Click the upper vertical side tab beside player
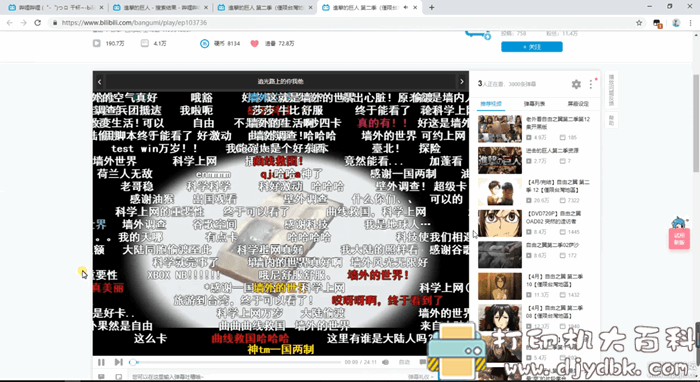 (611, 90)
